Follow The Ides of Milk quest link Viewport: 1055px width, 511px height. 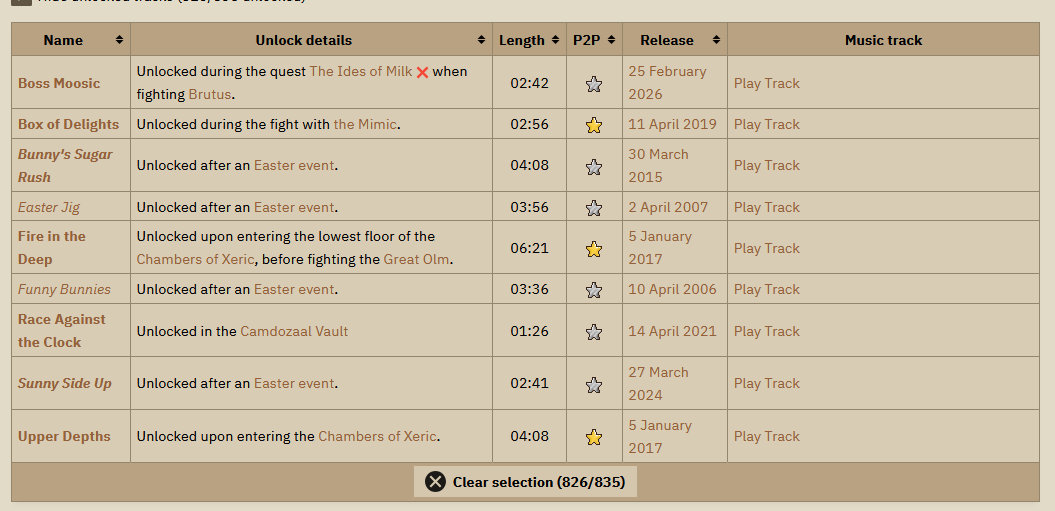coord(361,71)
